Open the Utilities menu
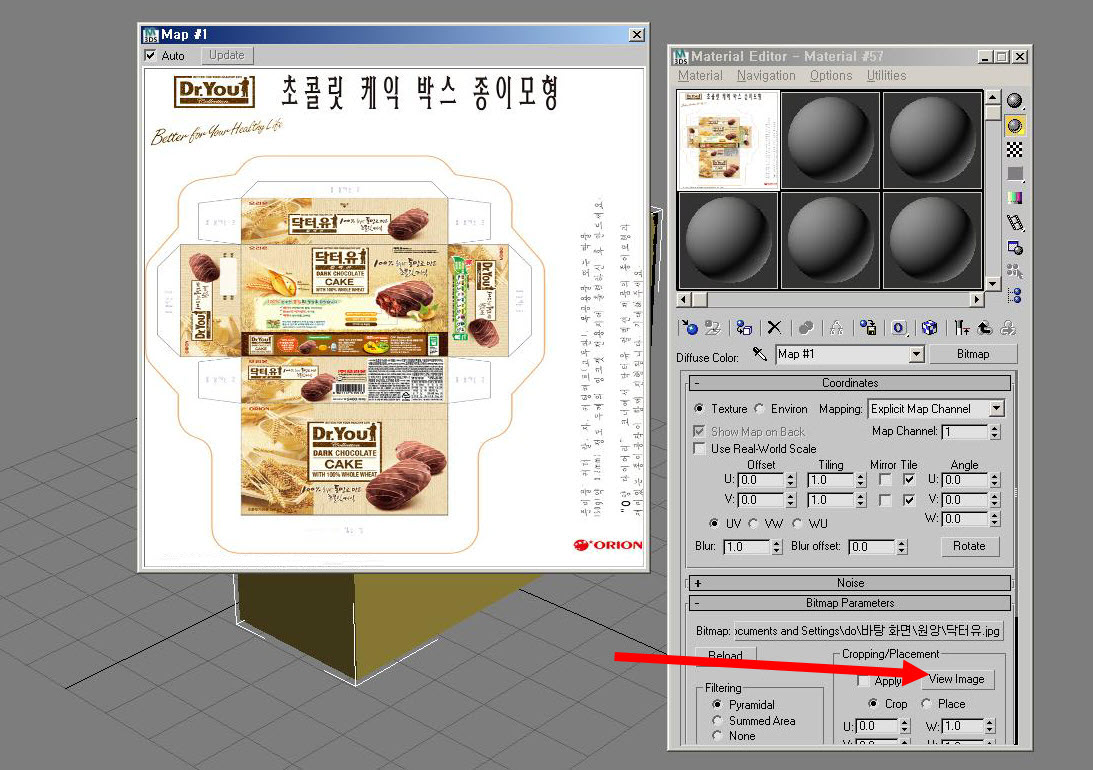1093x770 pixels. tap(887, 75)
